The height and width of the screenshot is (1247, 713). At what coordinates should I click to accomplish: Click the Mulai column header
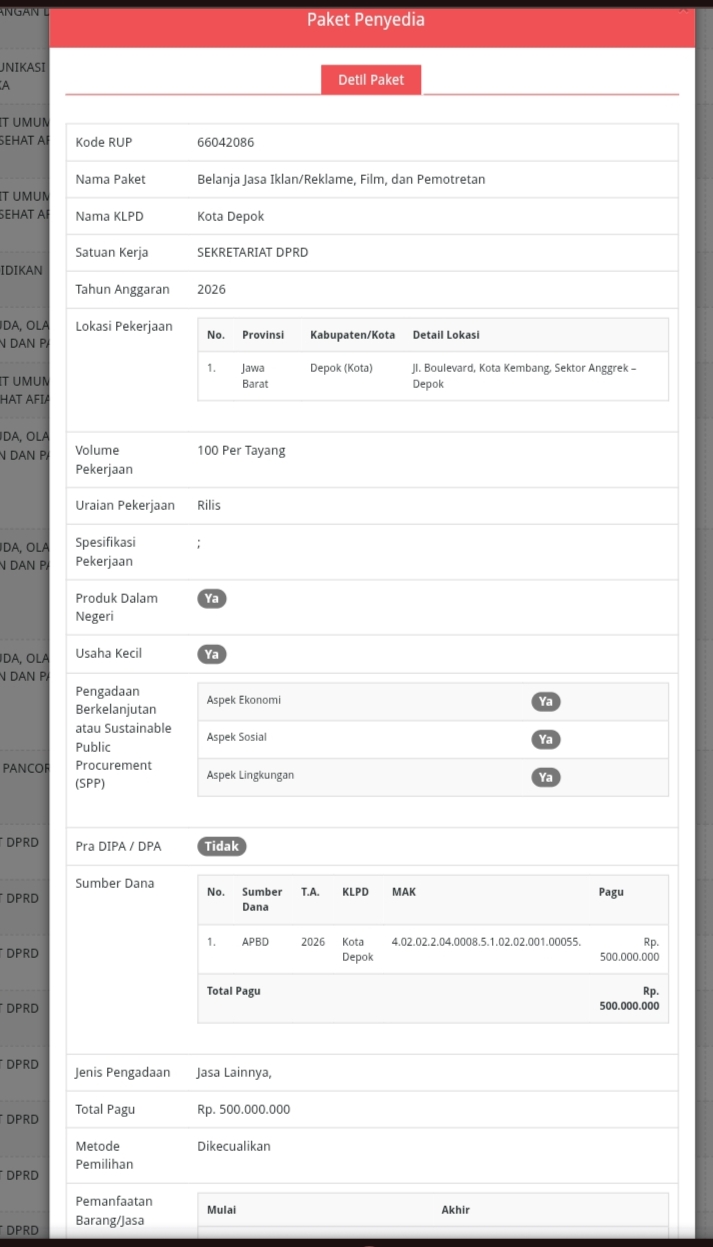[x=222, y=1210]
